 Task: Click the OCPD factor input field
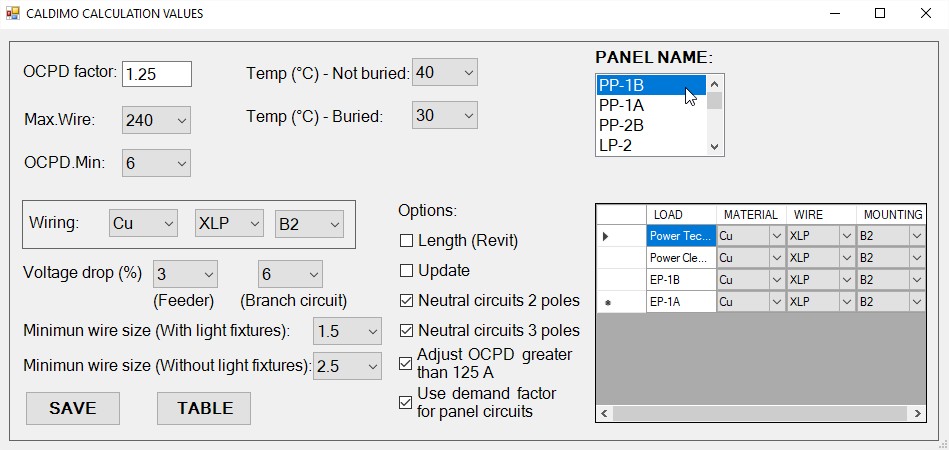click(x=156, y=74)
